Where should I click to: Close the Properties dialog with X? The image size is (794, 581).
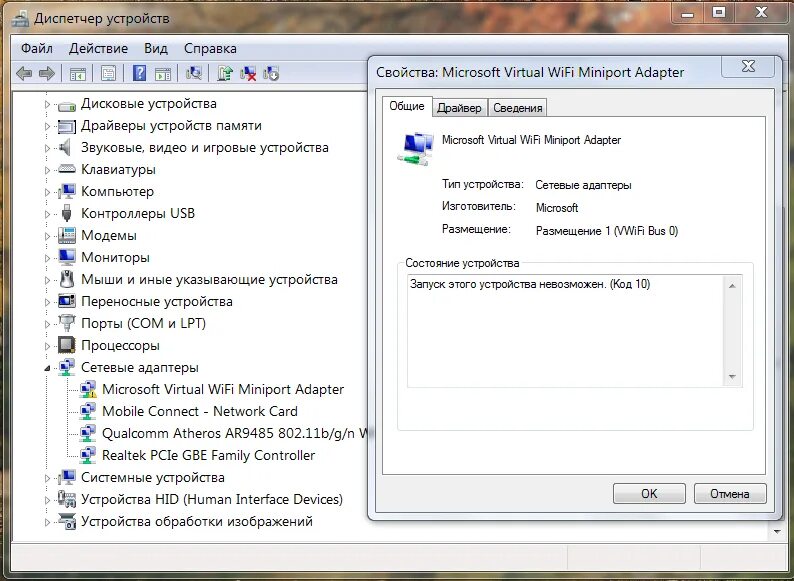748,66
